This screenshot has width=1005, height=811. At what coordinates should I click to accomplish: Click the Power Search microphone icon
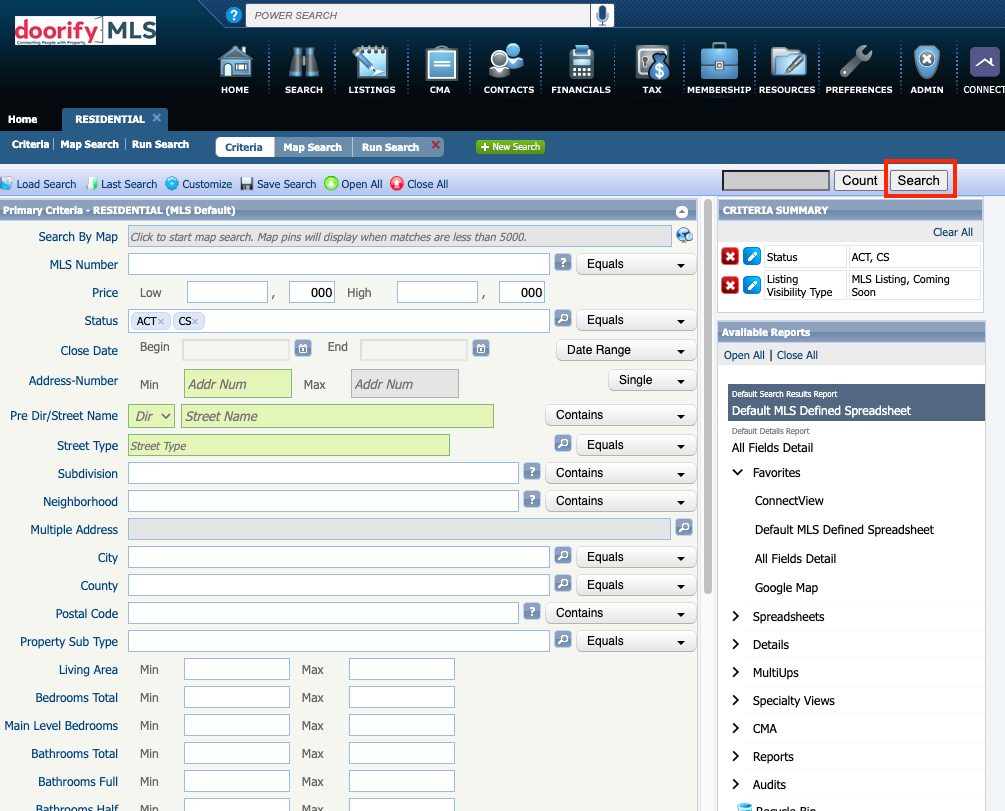(x=602, y=15)
